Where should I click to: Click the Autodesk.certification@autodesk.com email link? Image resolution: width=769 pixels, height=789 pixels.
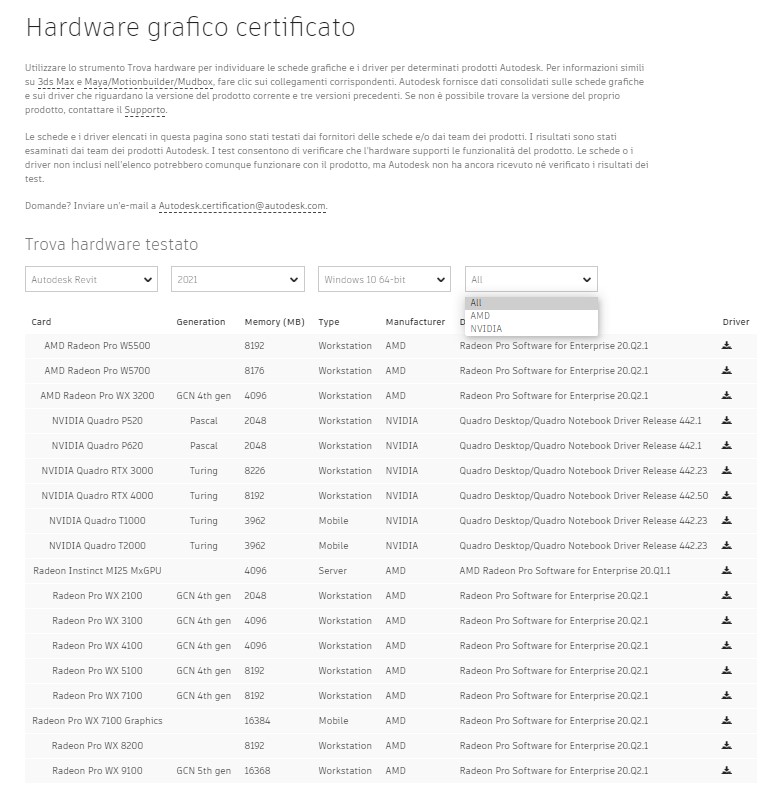[242, 206]
